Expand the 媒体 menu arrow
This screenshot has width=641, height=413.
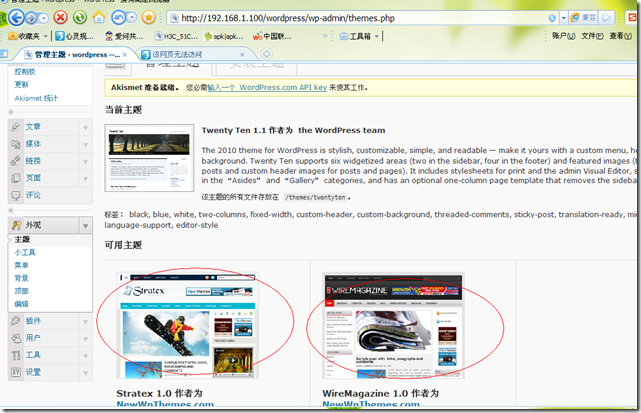(85, 144)
